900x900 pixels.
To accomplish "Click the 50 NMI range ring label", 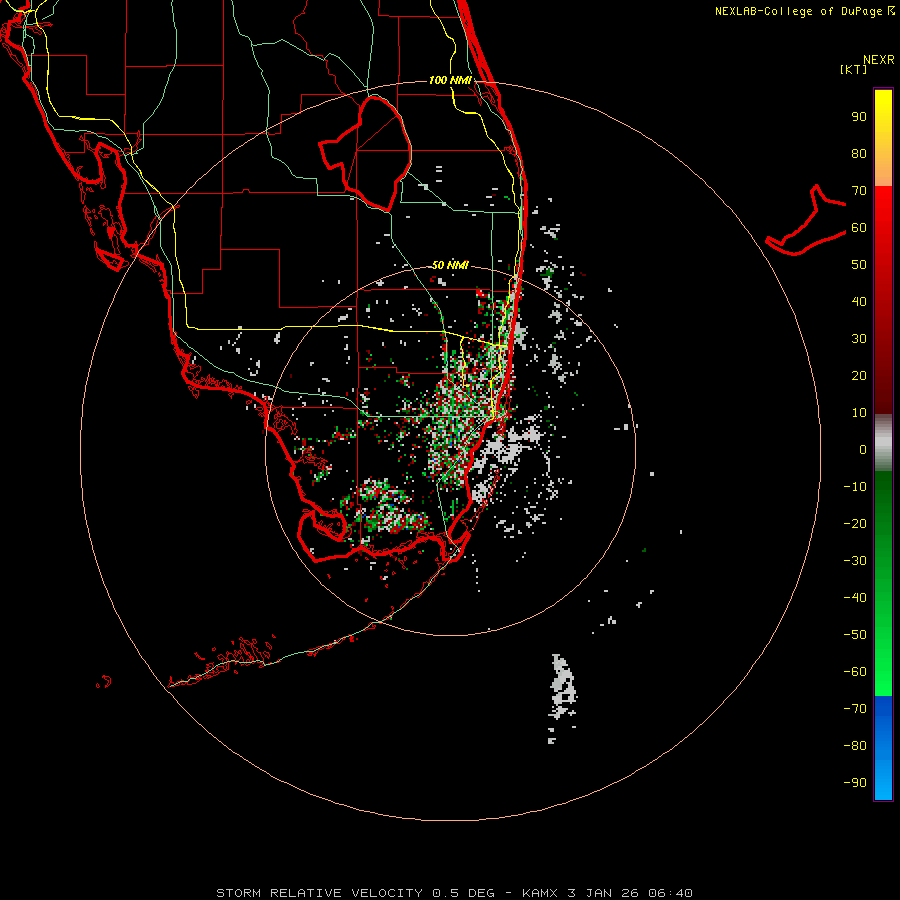I will (x=450, y=265).
